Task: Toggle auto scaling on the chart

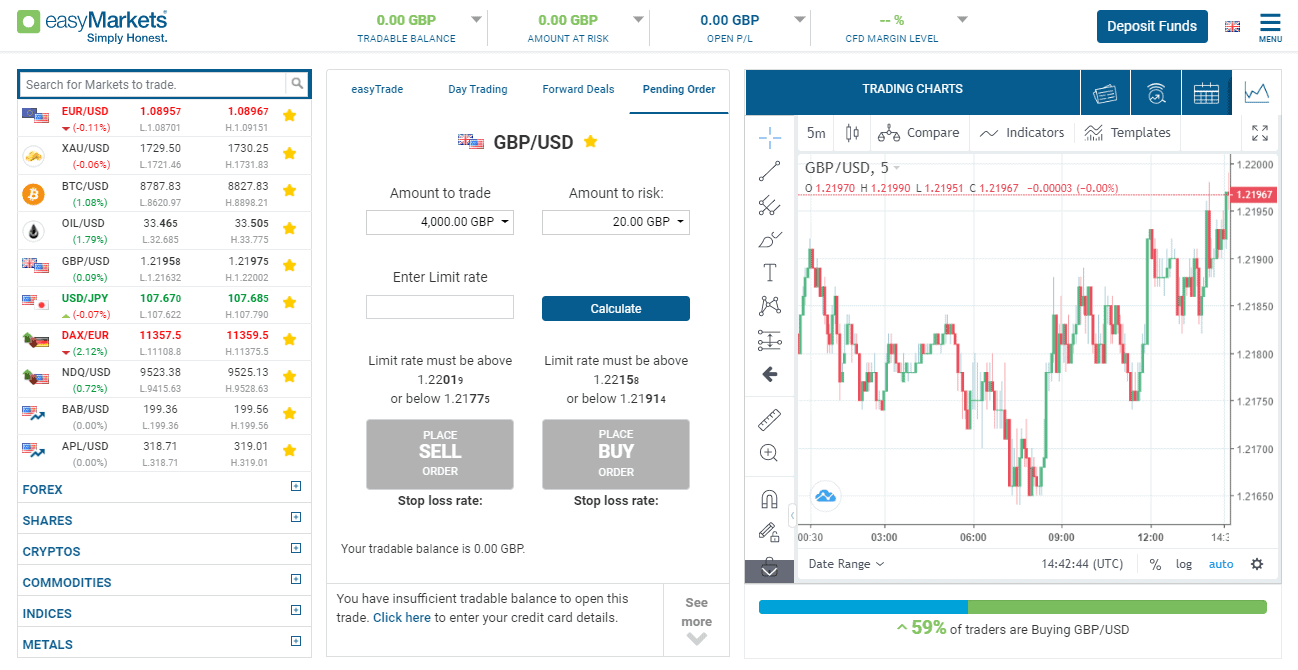Action: pyautogui.click(x=1221, y=563)
